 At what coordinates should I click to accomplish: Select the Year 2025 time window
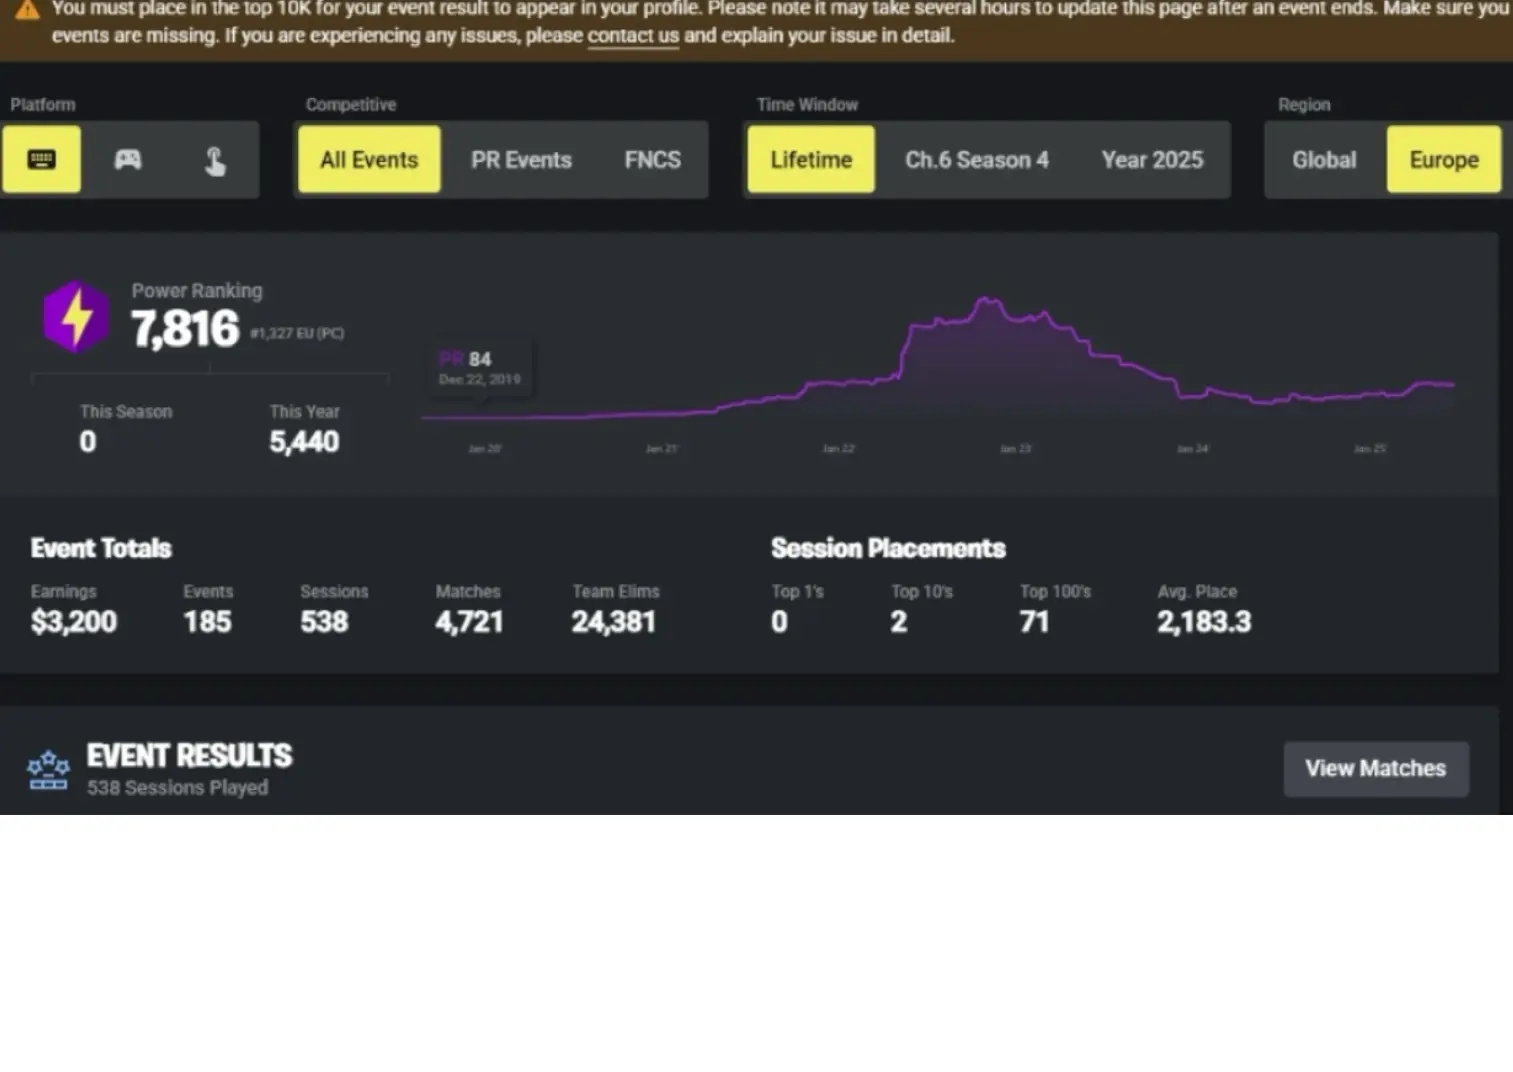pos(1152,160)
